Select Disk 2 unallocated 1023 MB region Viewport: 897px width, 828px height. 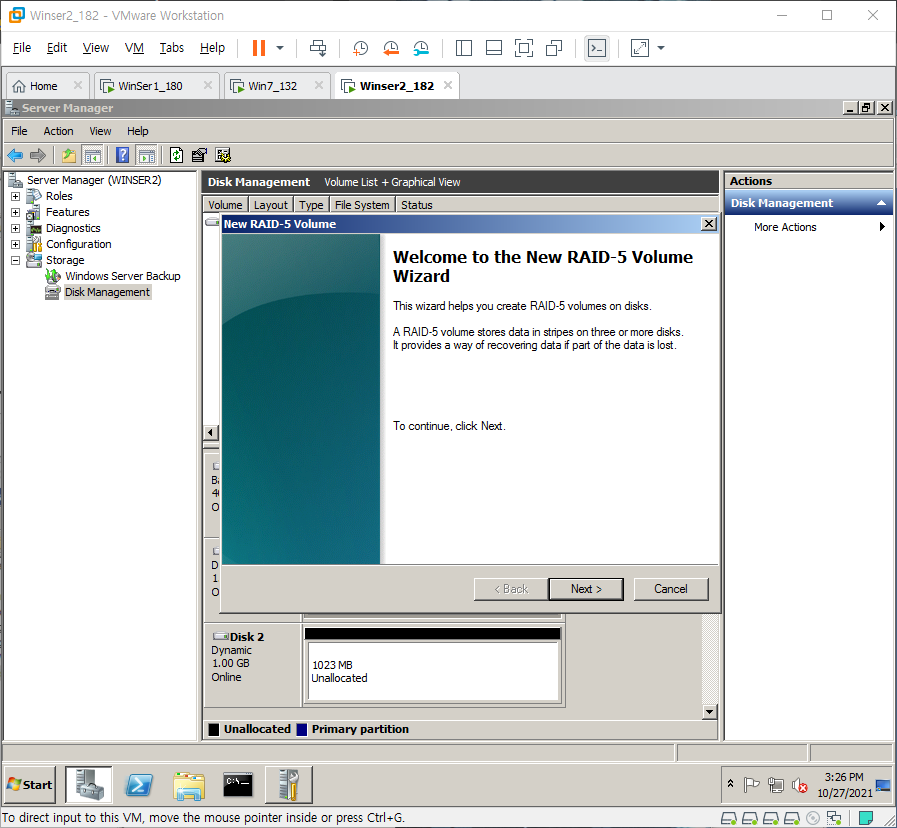(x=433, y=671)
